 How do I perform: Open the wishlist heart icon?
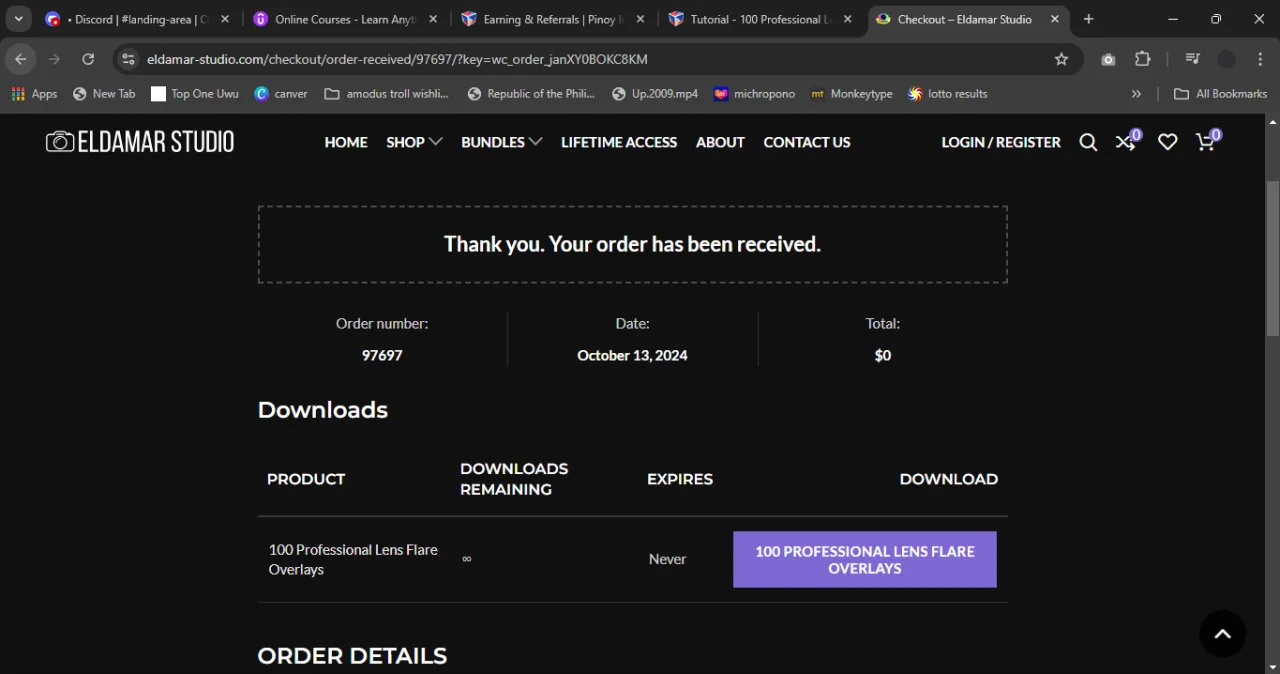pos(1167,142)
